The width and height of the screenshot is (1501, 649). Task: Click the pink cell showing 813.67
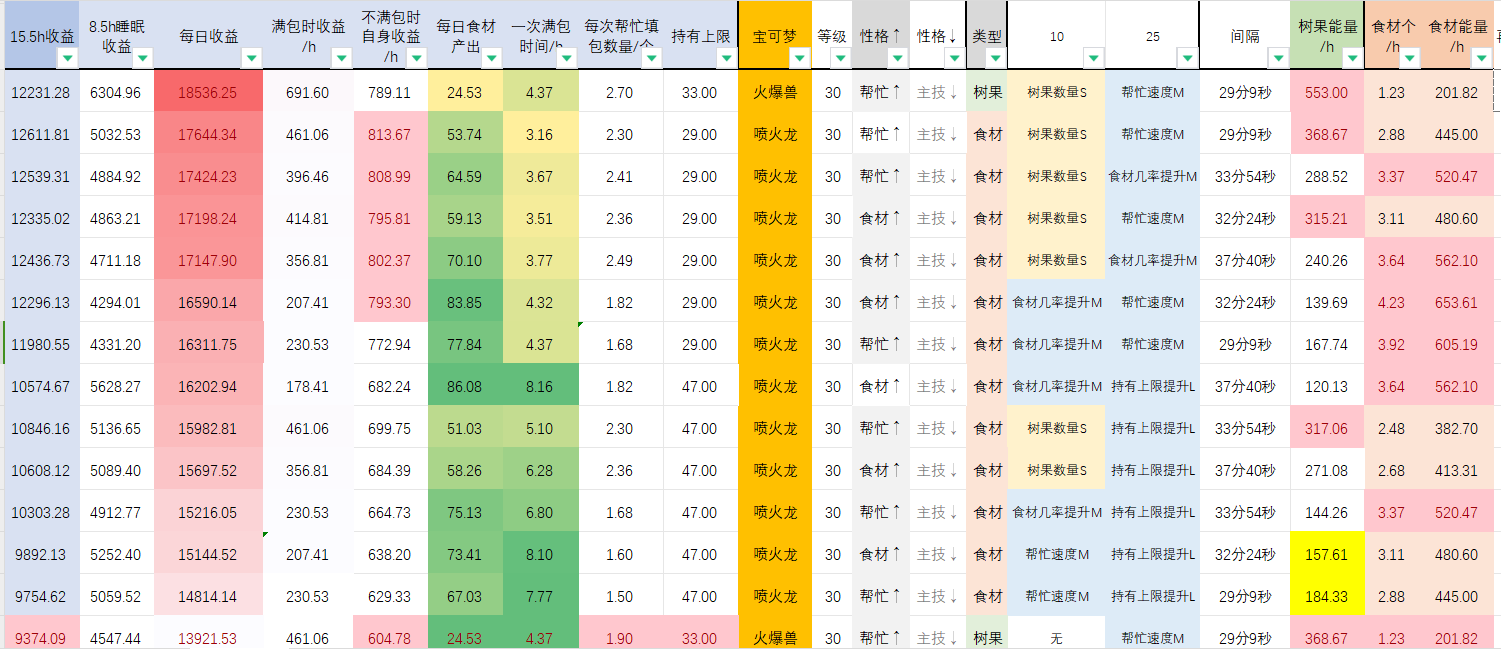389,134
